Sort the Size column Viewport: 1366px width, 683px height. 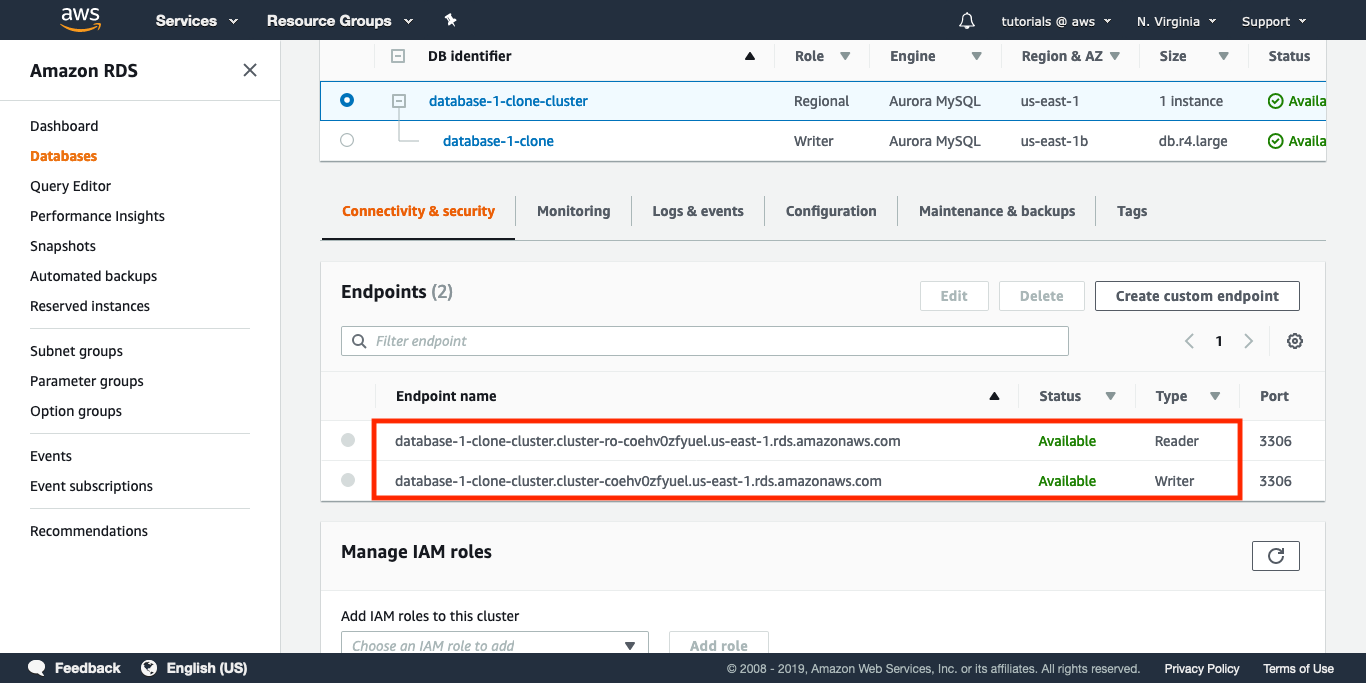tap(1223, 56)
